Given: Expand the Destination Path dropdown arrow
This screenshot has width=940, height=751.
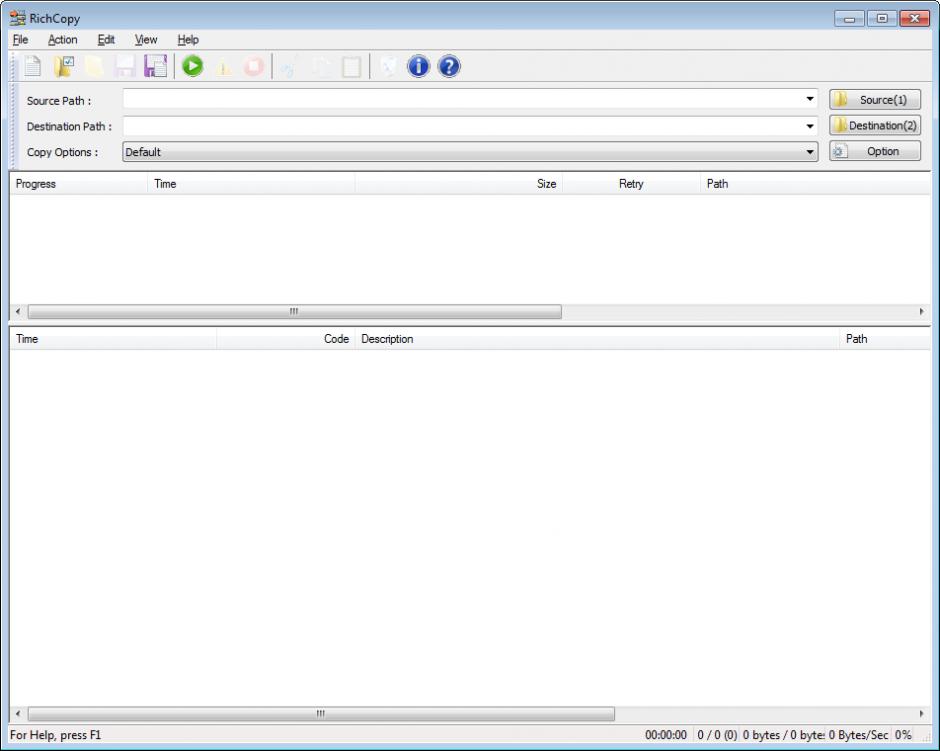Looking at the screenshot, I should pos(810,126).
